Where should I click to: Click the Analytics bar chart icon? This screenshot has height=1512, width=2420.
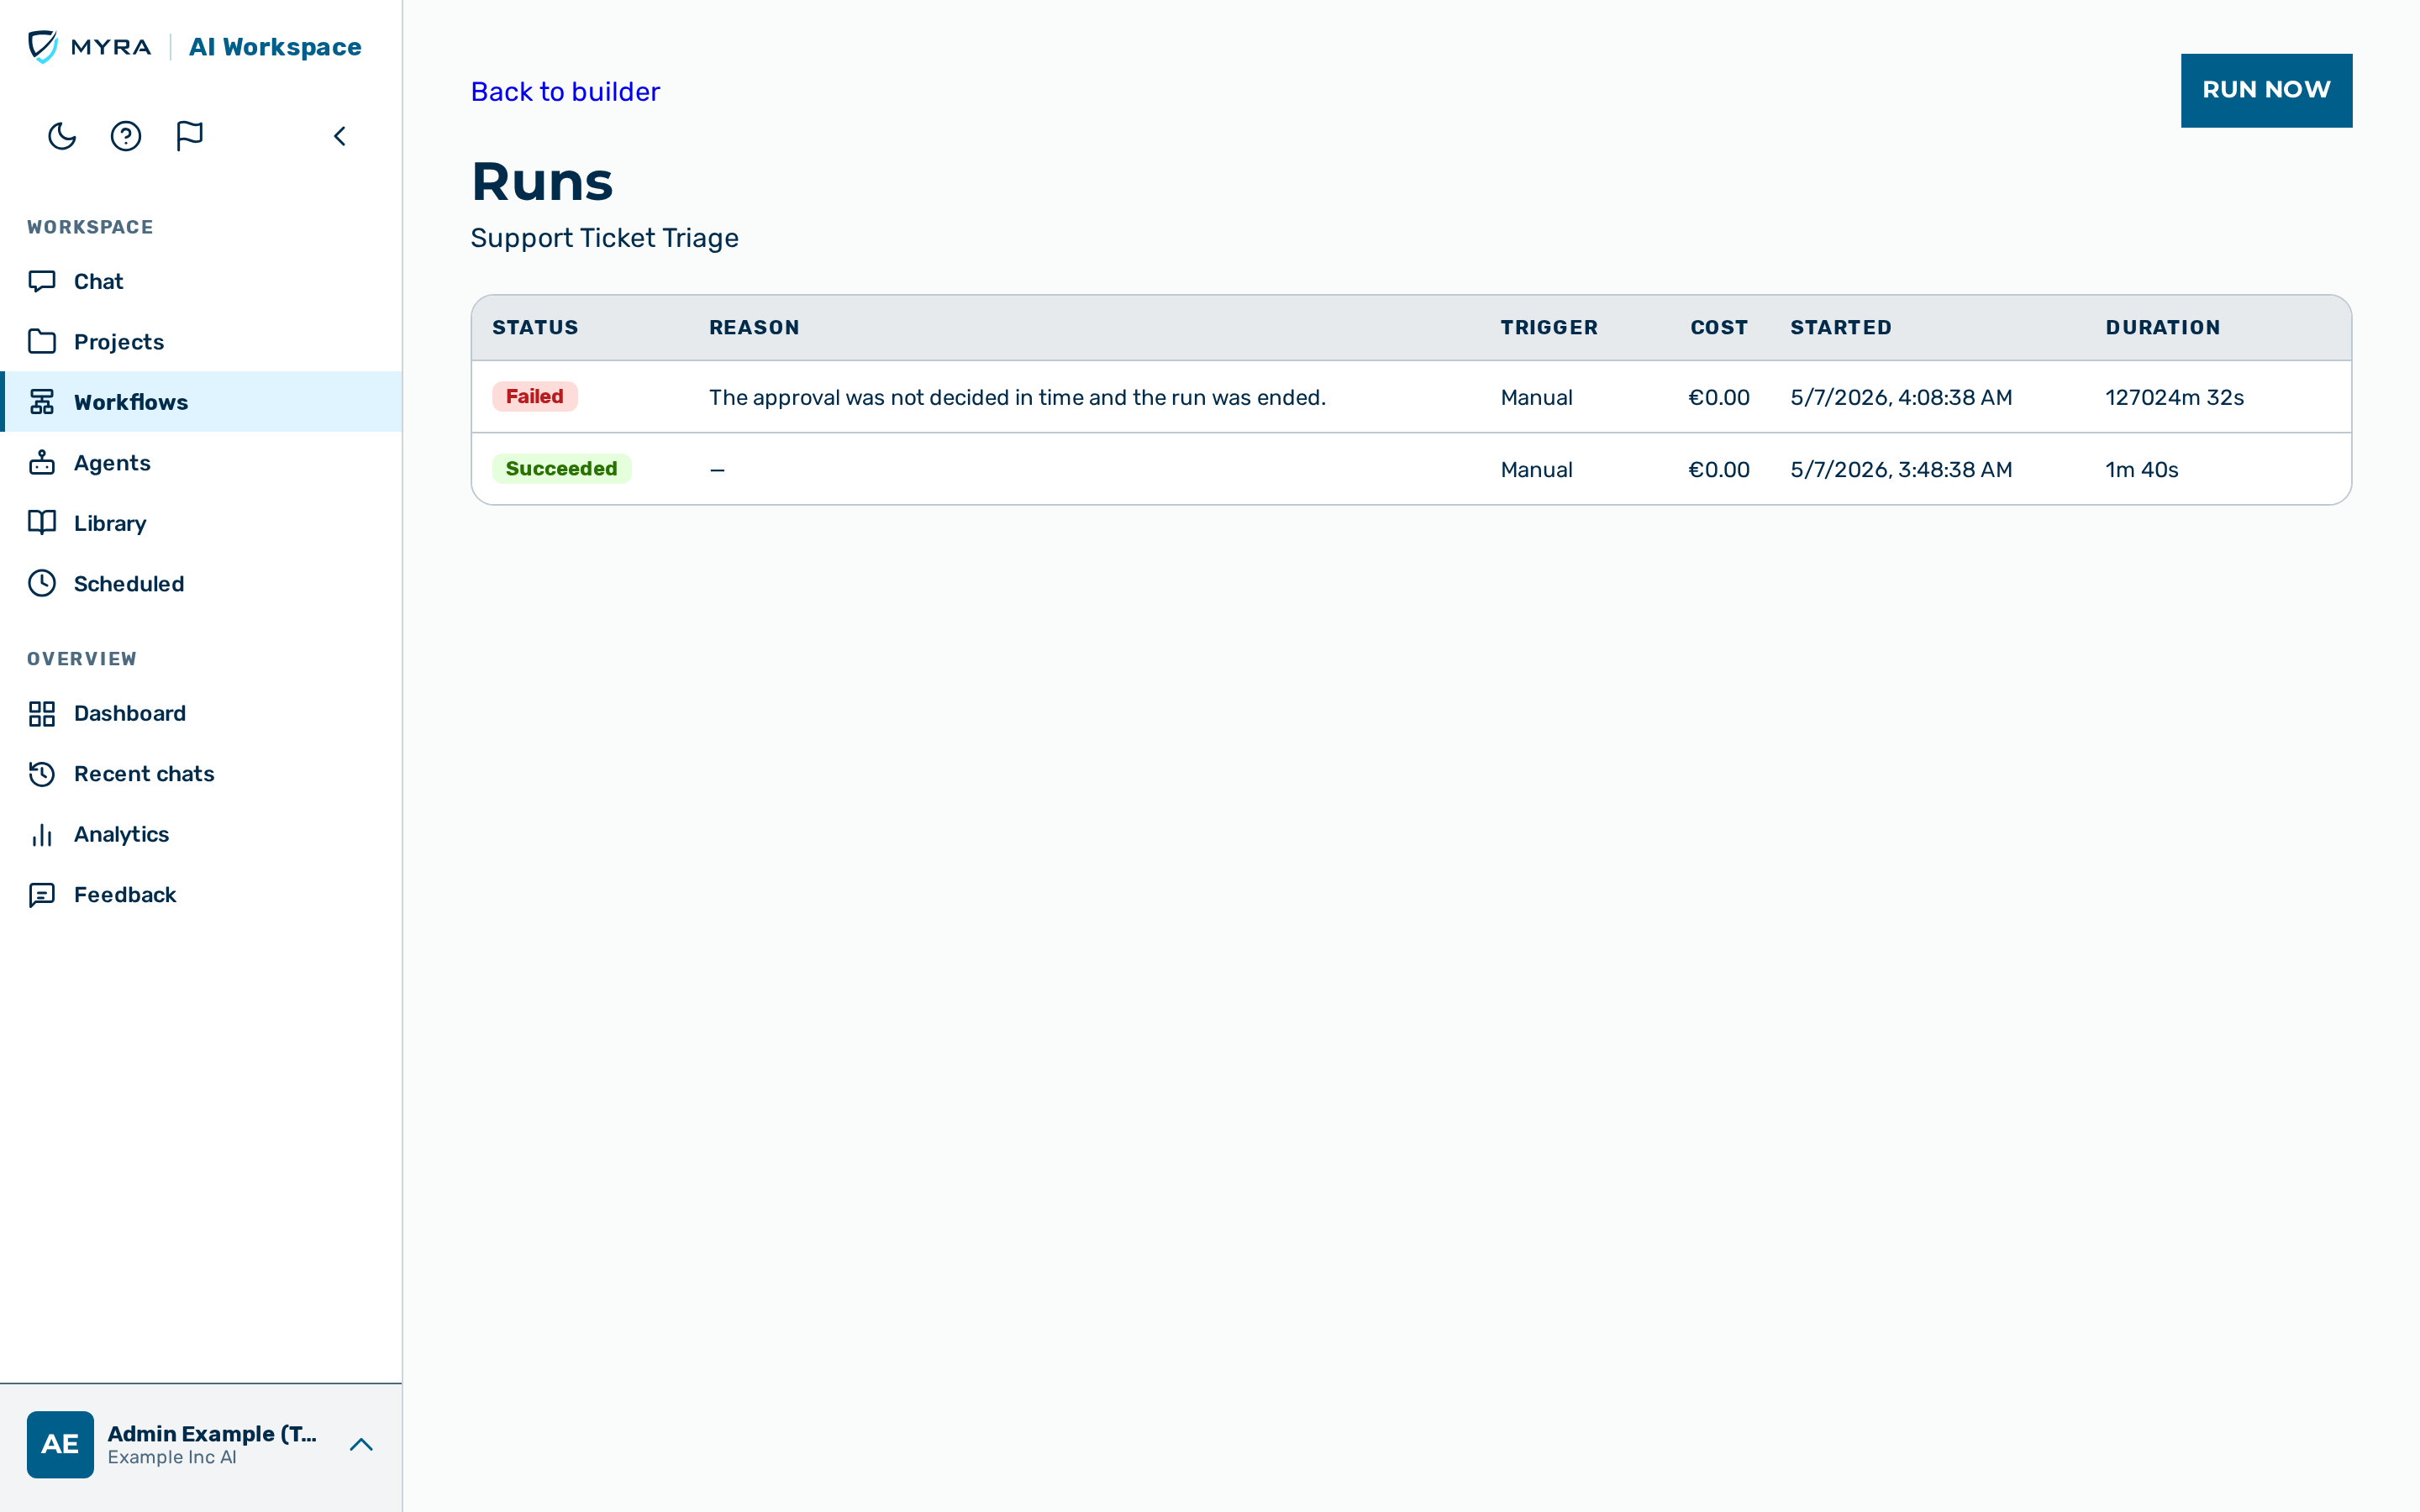(42, 834)
